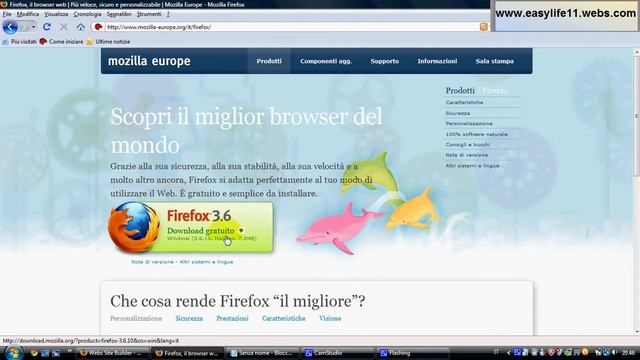Click Altri sistemi e lingue below the download button
Viewport: 640px width, 360px height.
tap(207, 262)
